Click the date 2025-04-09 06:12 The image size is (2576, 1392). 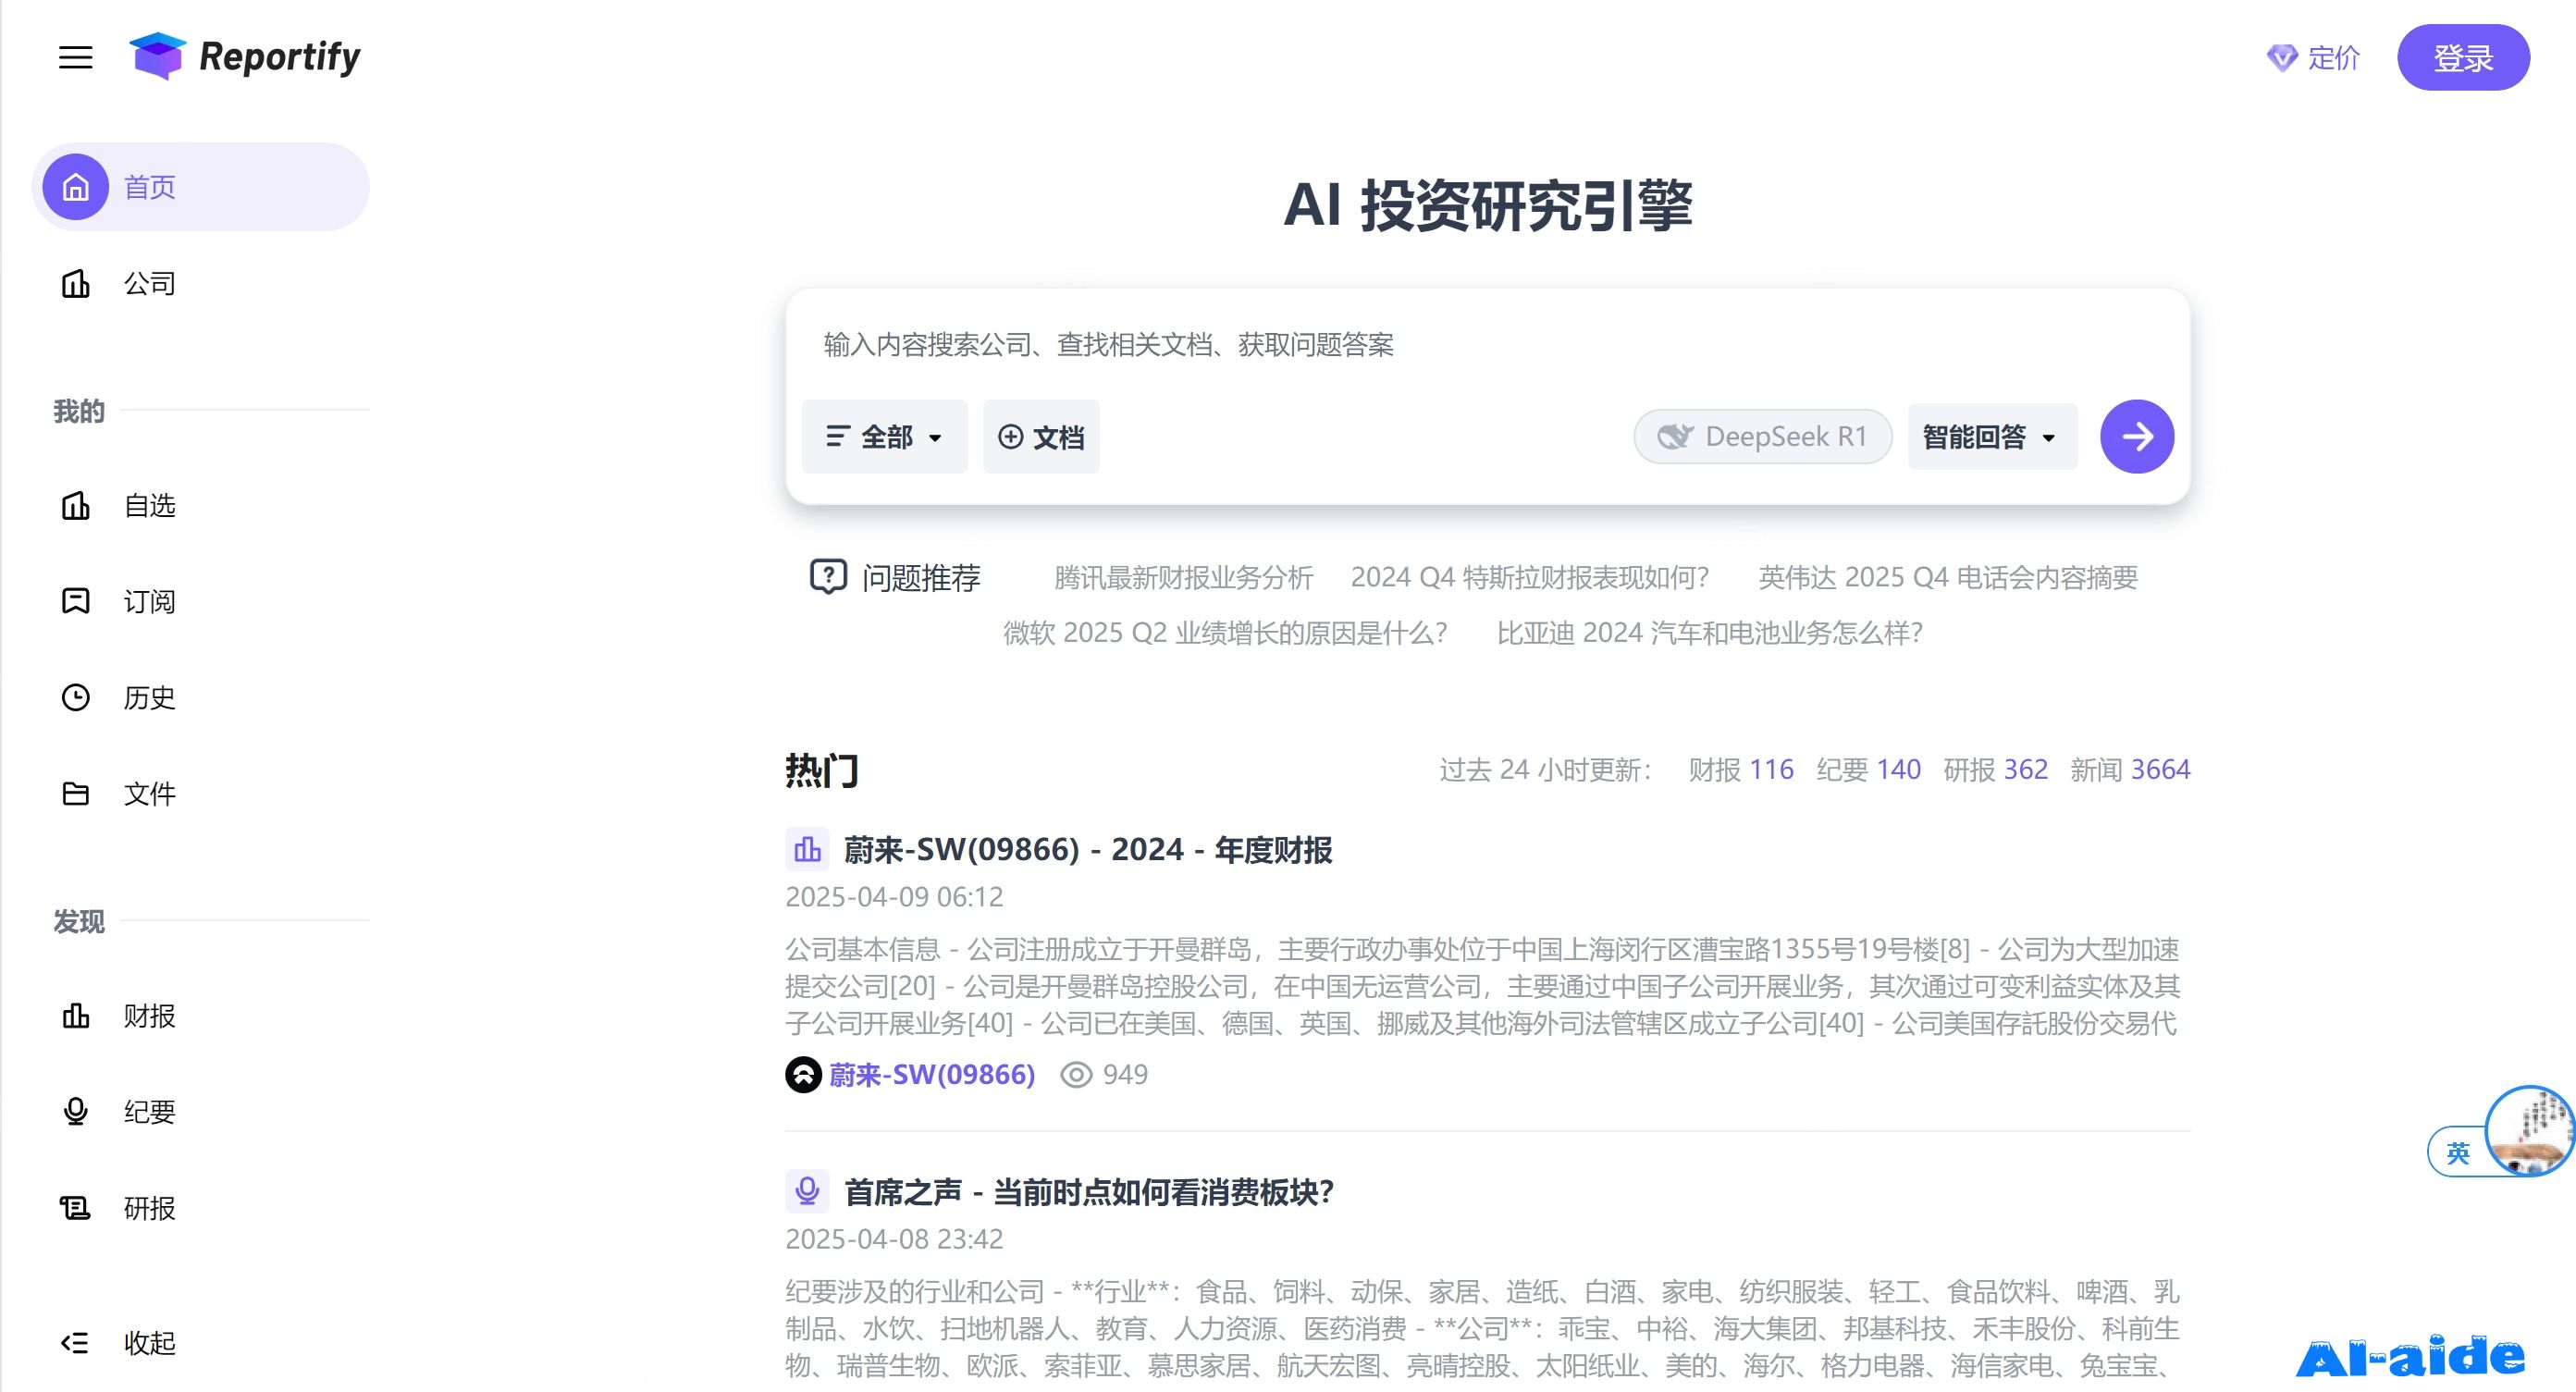click(894, 897)
